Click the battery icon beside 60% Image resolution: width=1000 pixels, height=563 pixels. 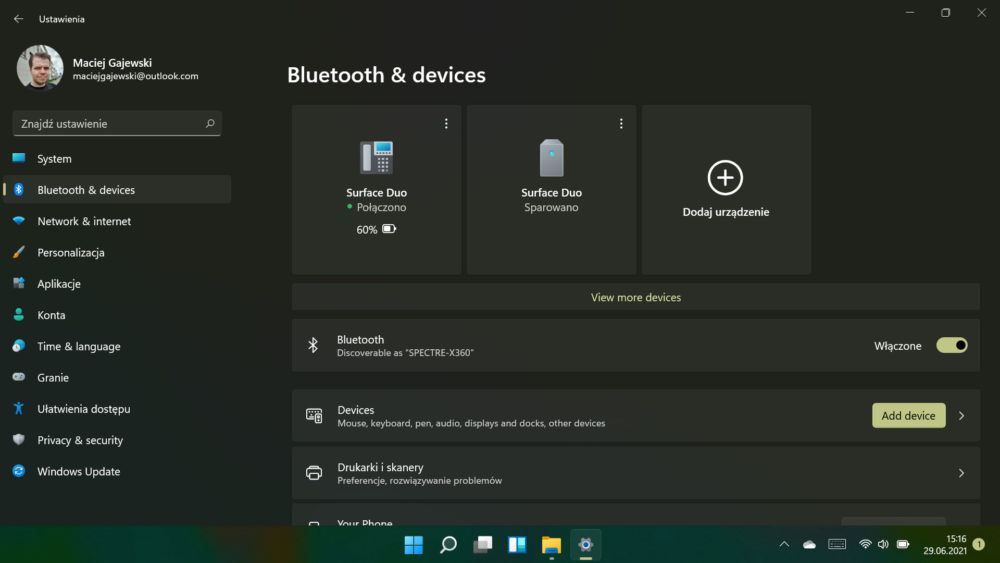click(x=389, y=229)
